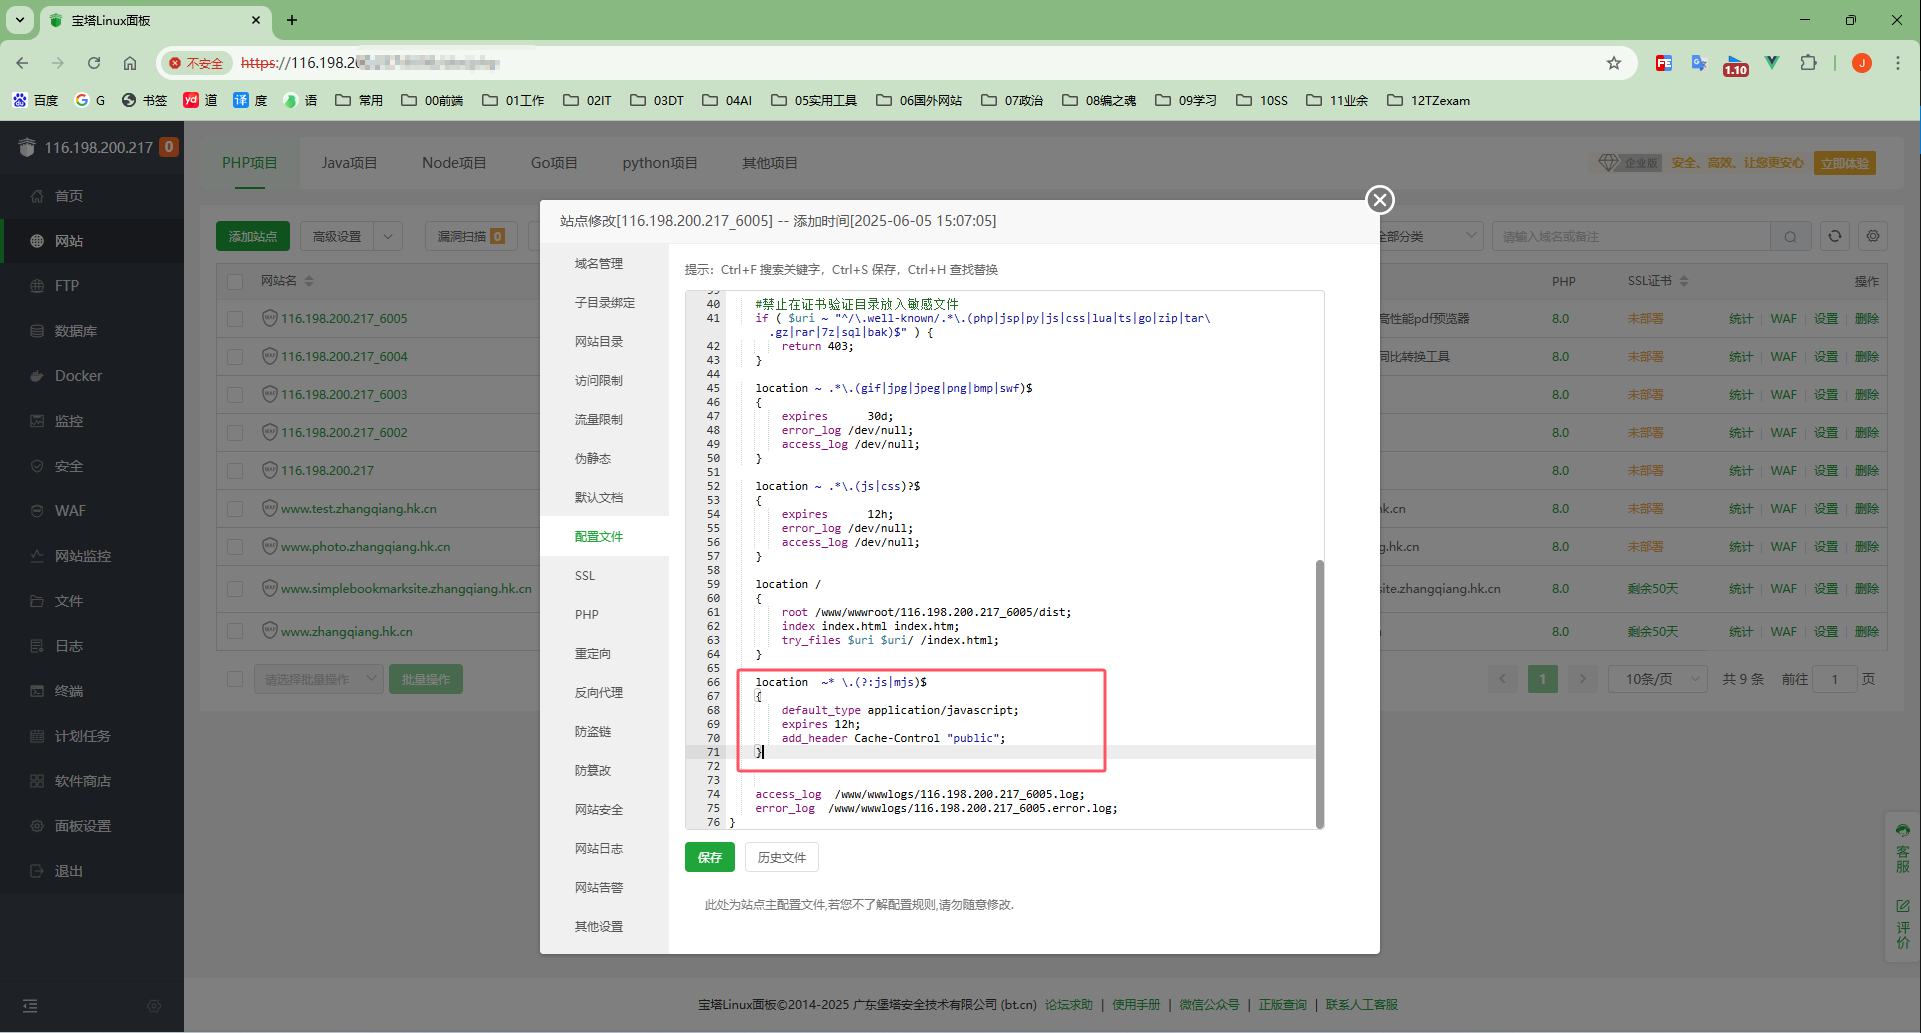Reload the browser page
Image resolution: width=1921 pixels, height=1033 pixels.
point(94,63)
